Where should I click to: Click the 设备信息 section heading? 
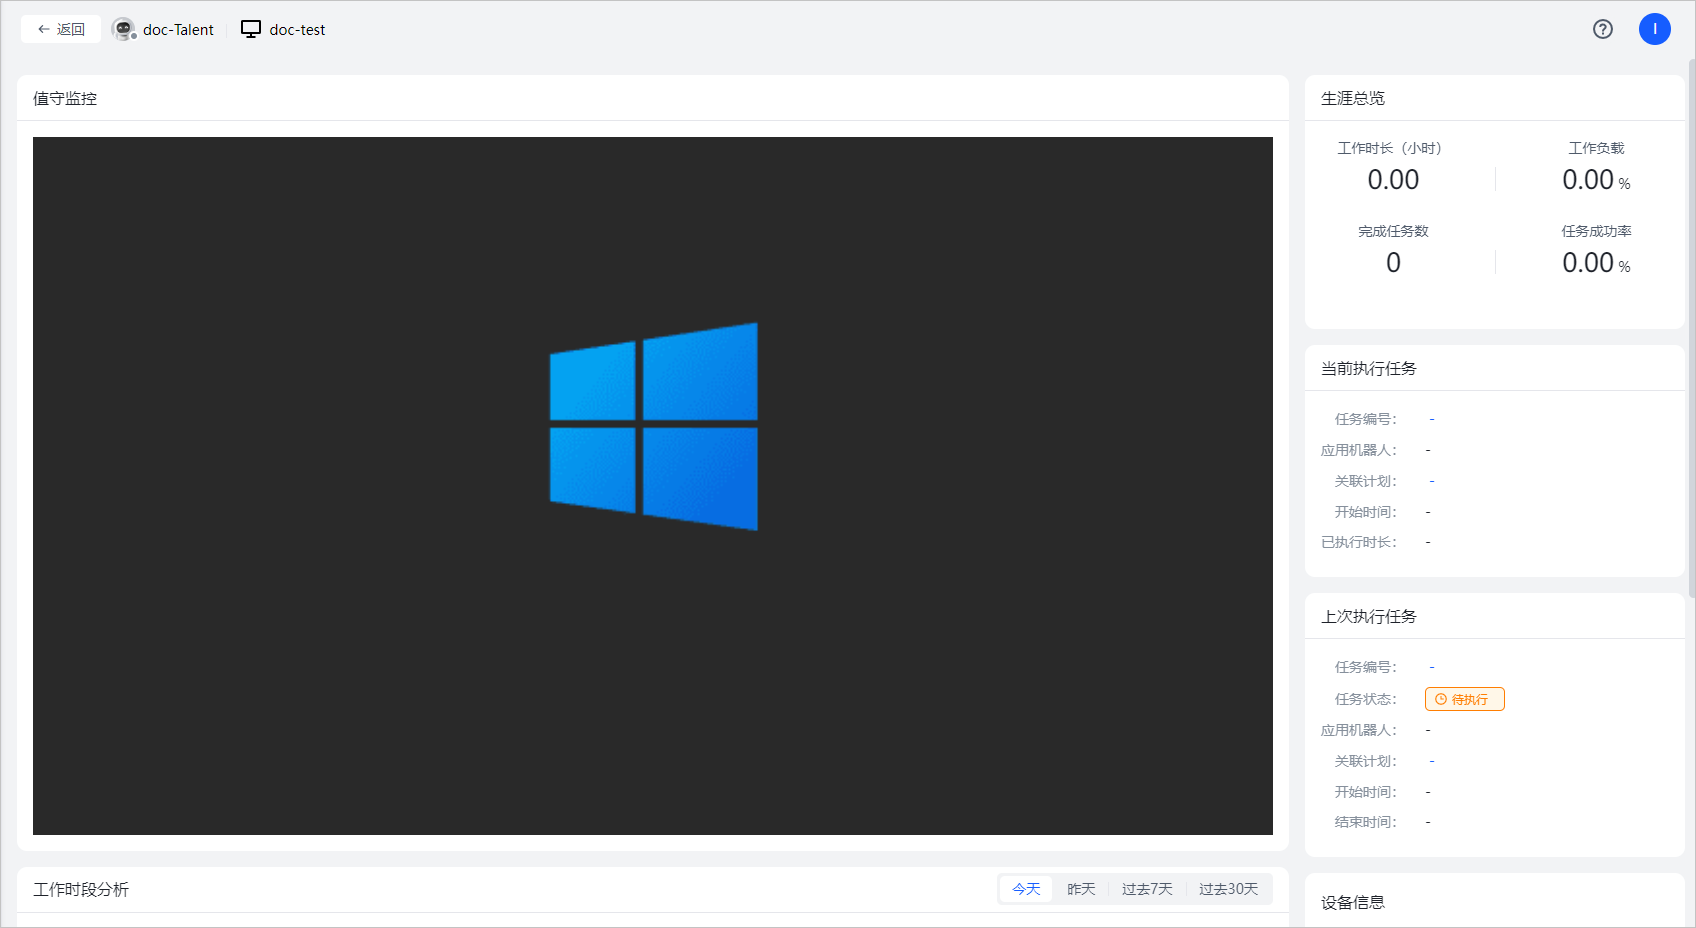(x=1352, y=902)
